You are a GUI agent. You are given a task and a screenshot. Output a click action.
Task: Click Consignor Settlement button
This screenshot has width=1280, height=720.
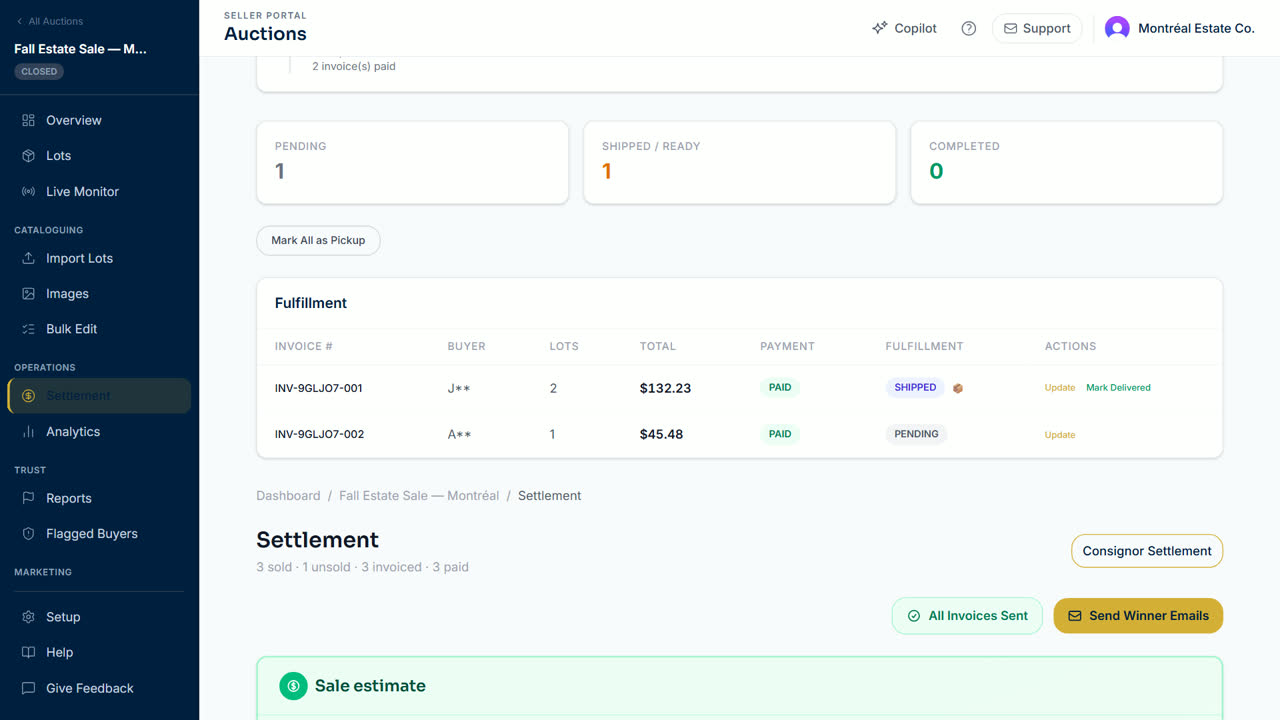tap(1146, 551)
